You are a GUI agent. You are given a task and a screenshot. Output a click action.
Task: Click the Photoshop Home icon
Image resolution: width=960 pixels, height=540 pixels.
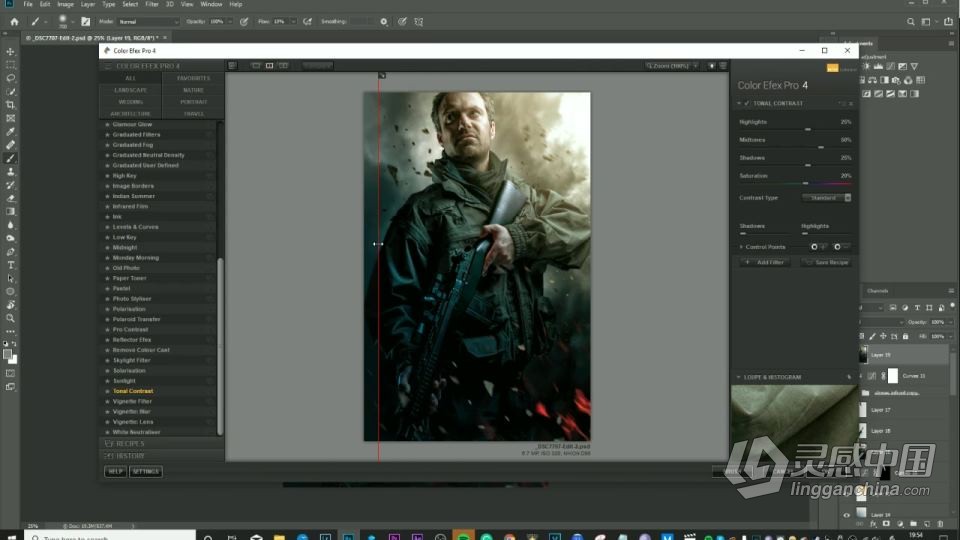pos(14,21)
